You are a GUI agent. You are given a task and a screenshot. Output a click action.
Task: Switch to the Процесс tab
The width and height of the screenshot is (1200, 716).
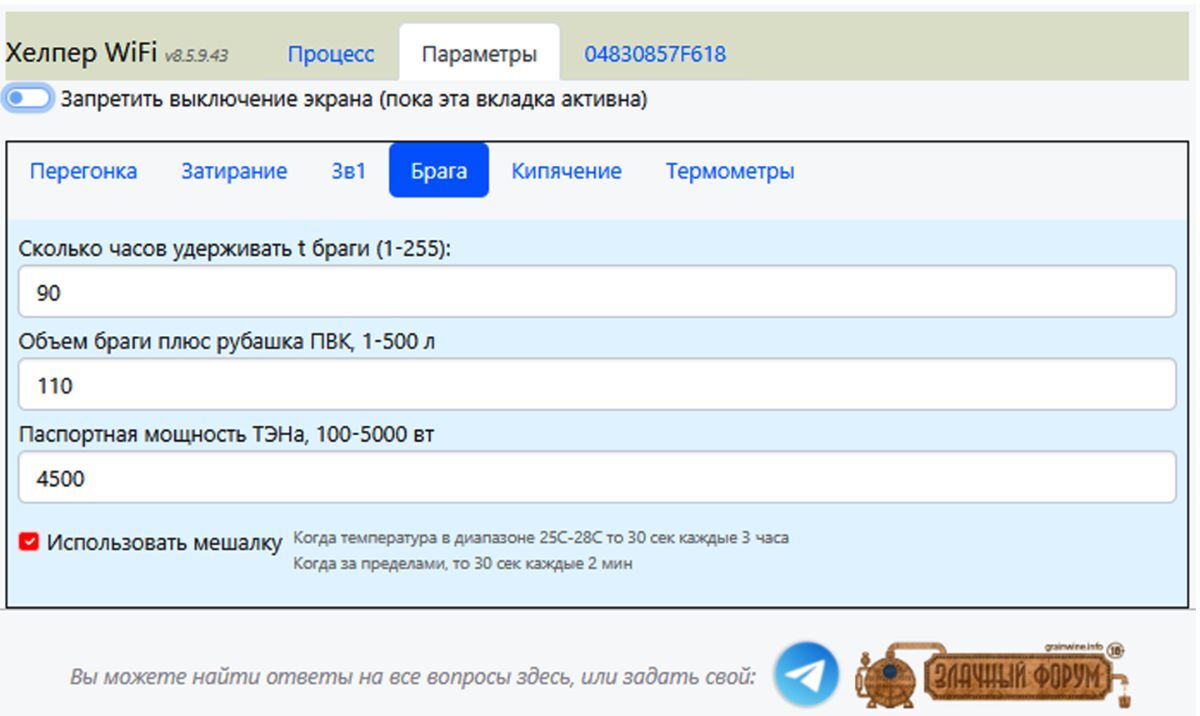point(331,54)
